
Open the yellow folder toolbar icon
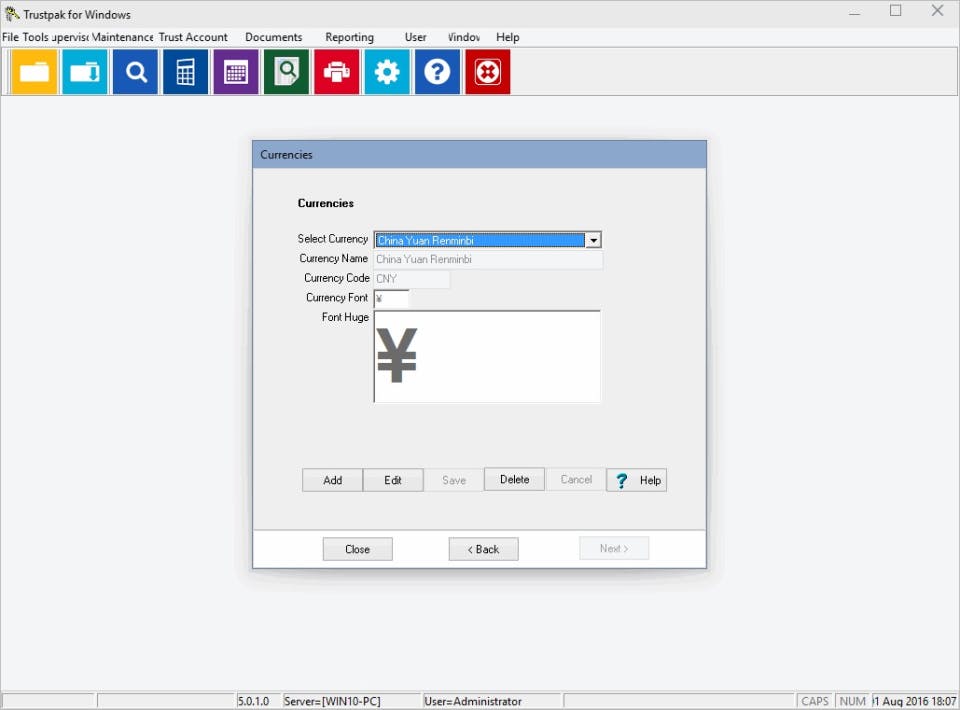34,72
